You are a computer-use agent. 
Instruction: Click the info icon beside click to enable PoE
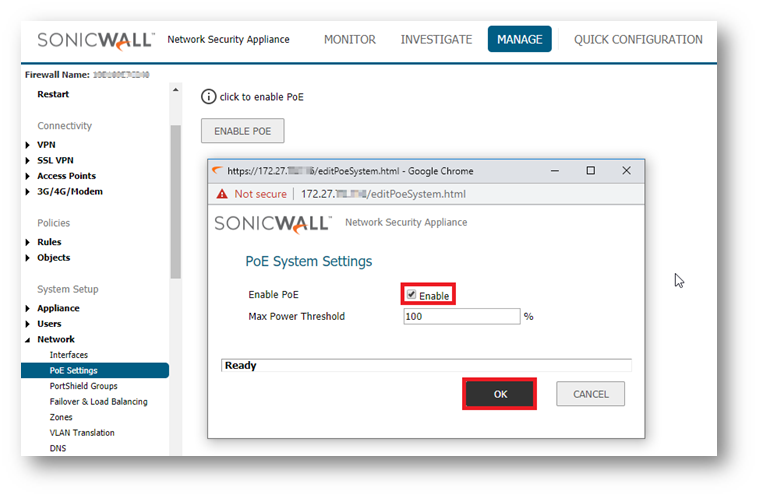coord(208,97)
